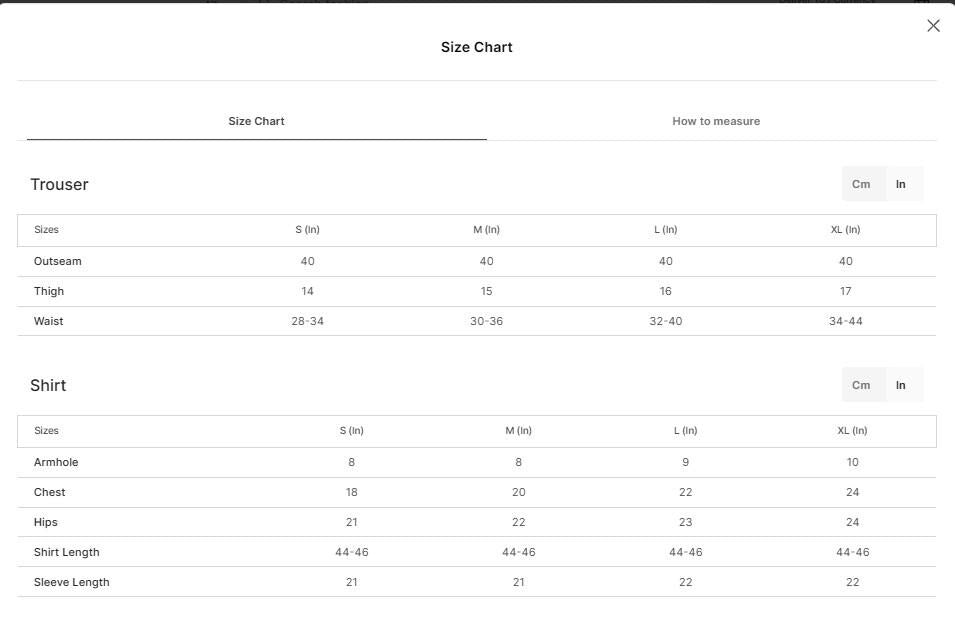Toggle Shirt units to In

(900, 385)
